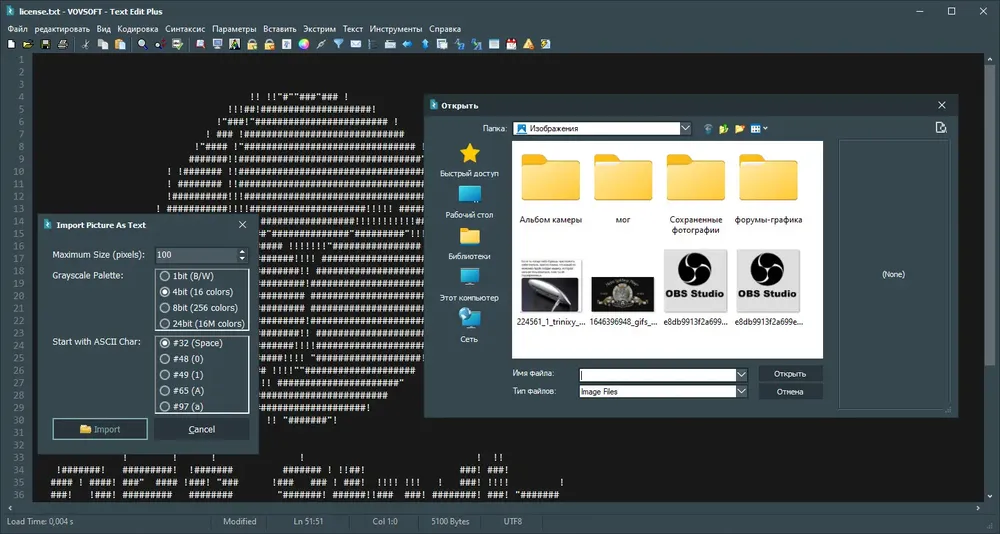Click the Отмена button in Open dialog
Image resolution: width=1000 pixels, height=534 pixels.
790,392
